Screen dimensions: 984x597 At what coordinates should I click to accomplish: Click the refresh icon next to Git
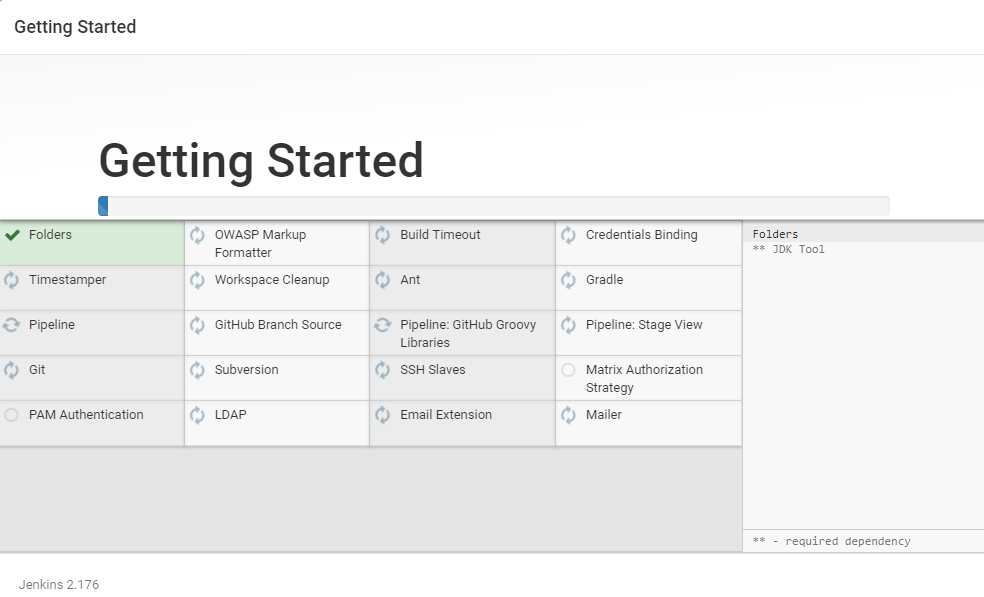tap(12, 370)
